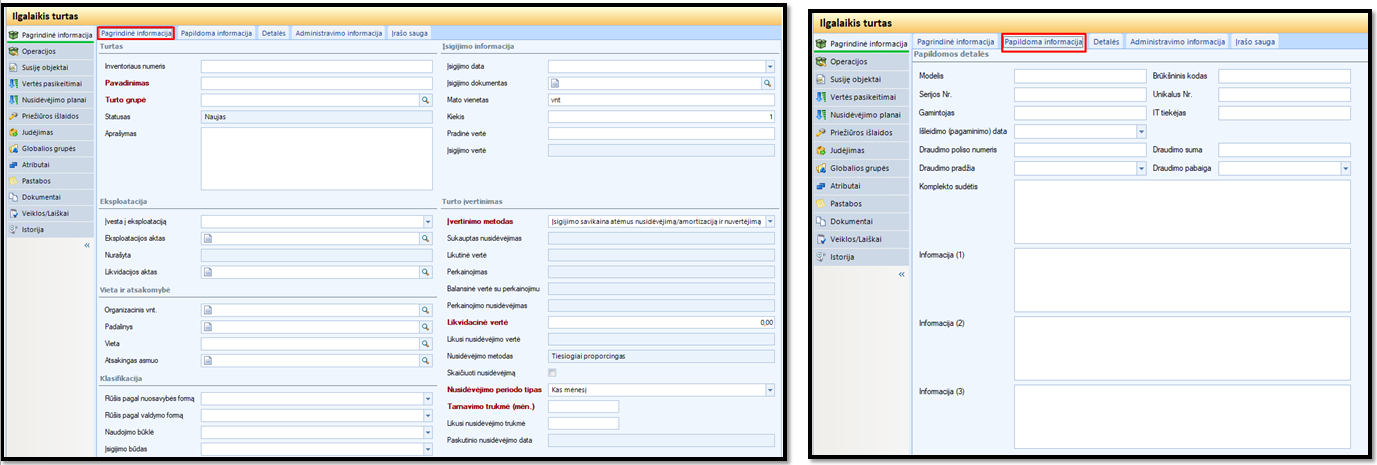Click search icon of Turto grupė field
1377x465 pixels.
coord(425,100)
